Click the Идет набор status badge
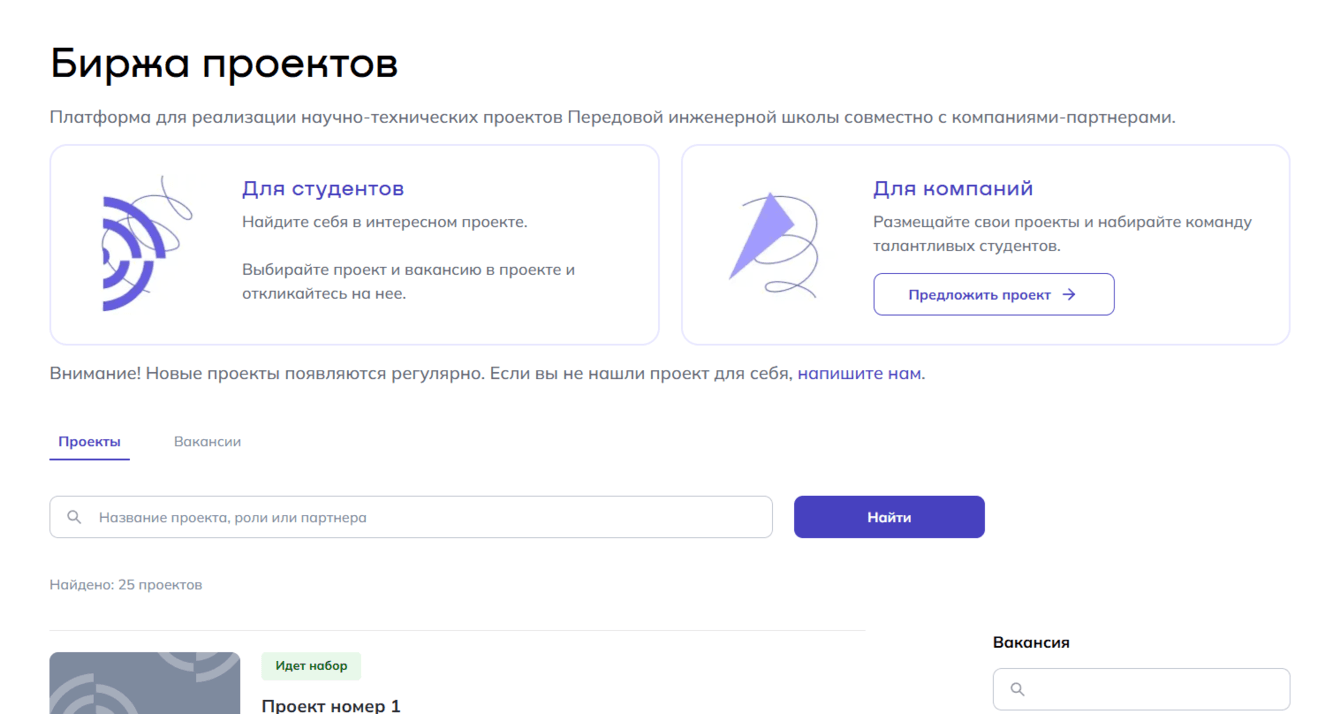The height and width of the screenshot is (714, 1340). pyautogui.click(x=311, y=666)
